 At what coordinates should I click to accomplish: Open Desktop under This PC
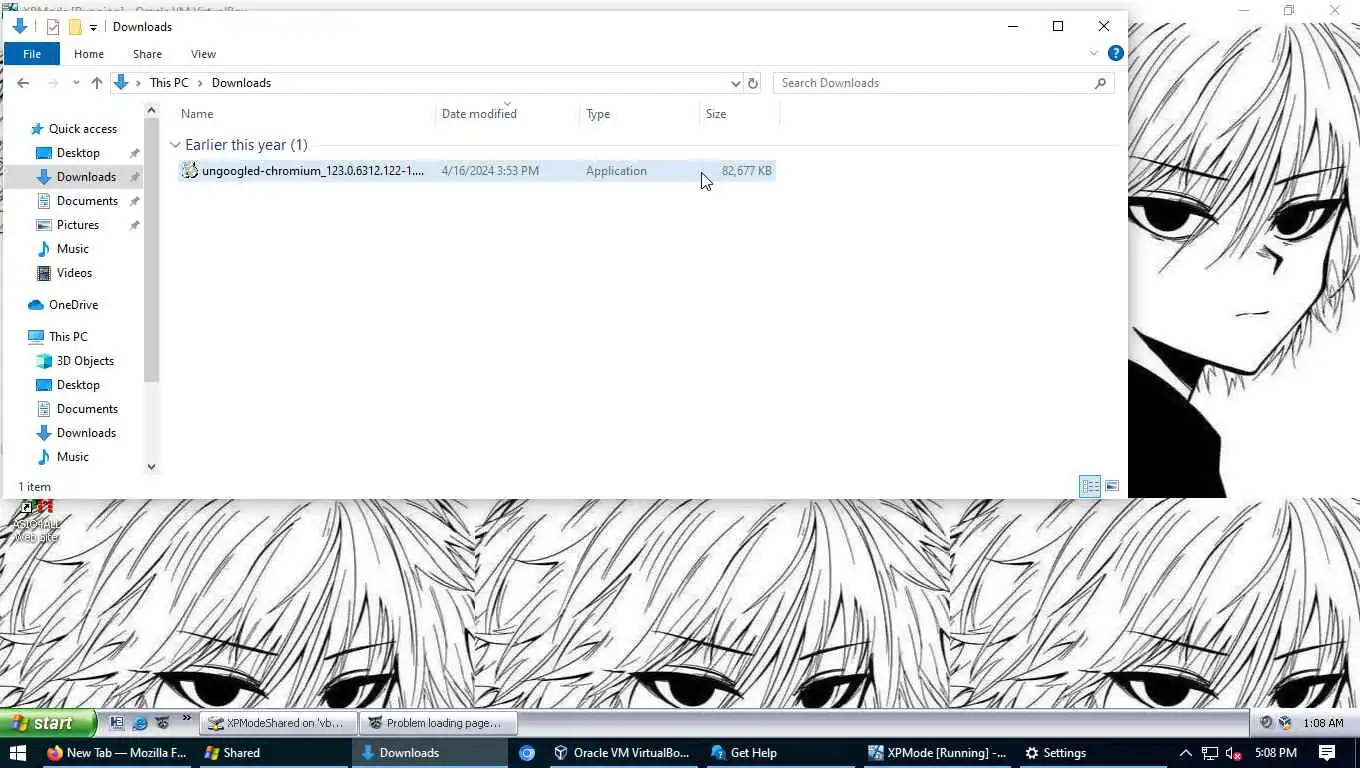click(78, 385)
